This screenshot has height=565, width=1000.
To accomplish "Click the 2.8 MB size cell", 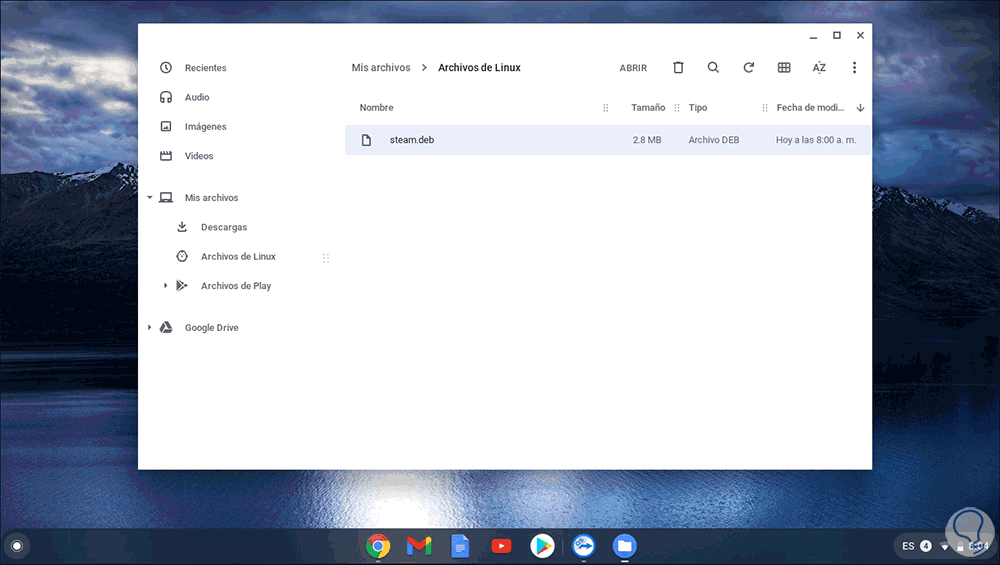I will tap(647, 140).
